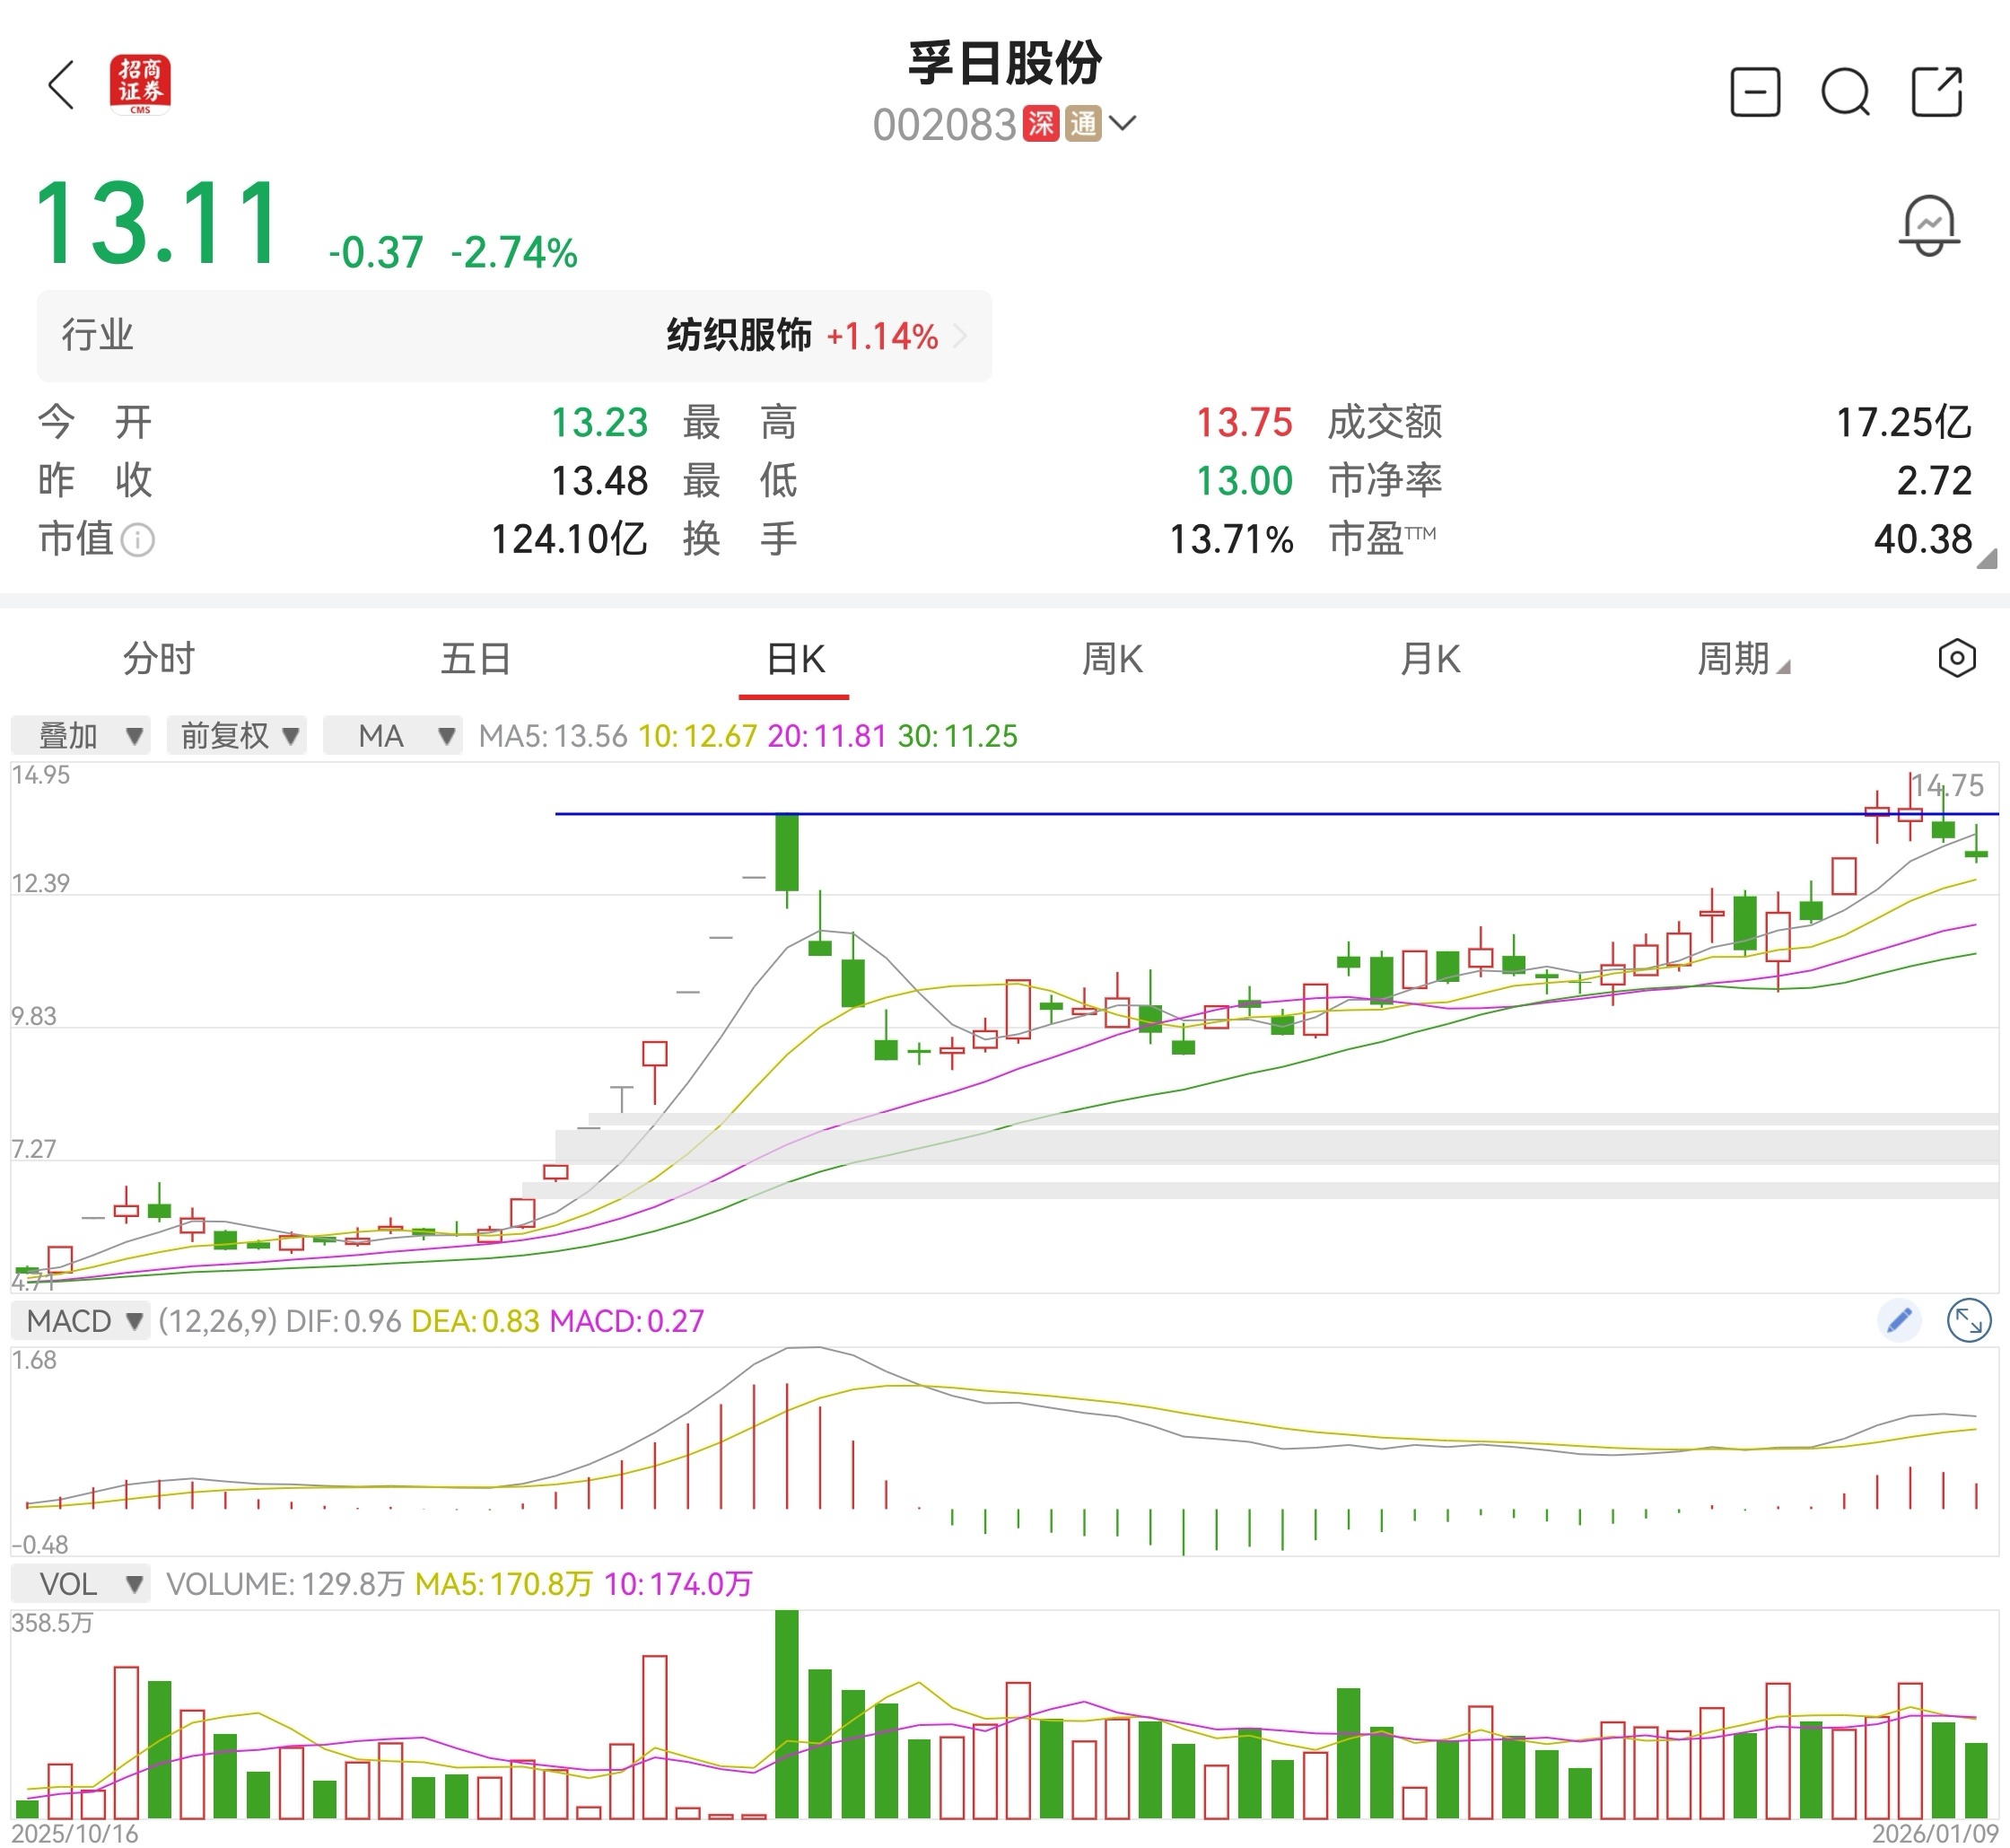Click market value info icon
The height and width of the screenshot is (1848, 2010).
pyautogui.click(x=137, y=541)
